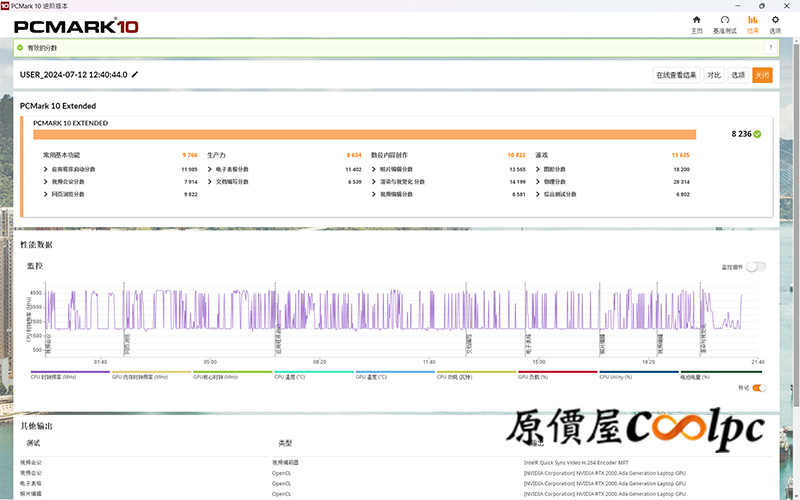The width and height of the screenshot is (800, 500).
Task: Click the PCMARK10 logo
Action: click(76, 26)
